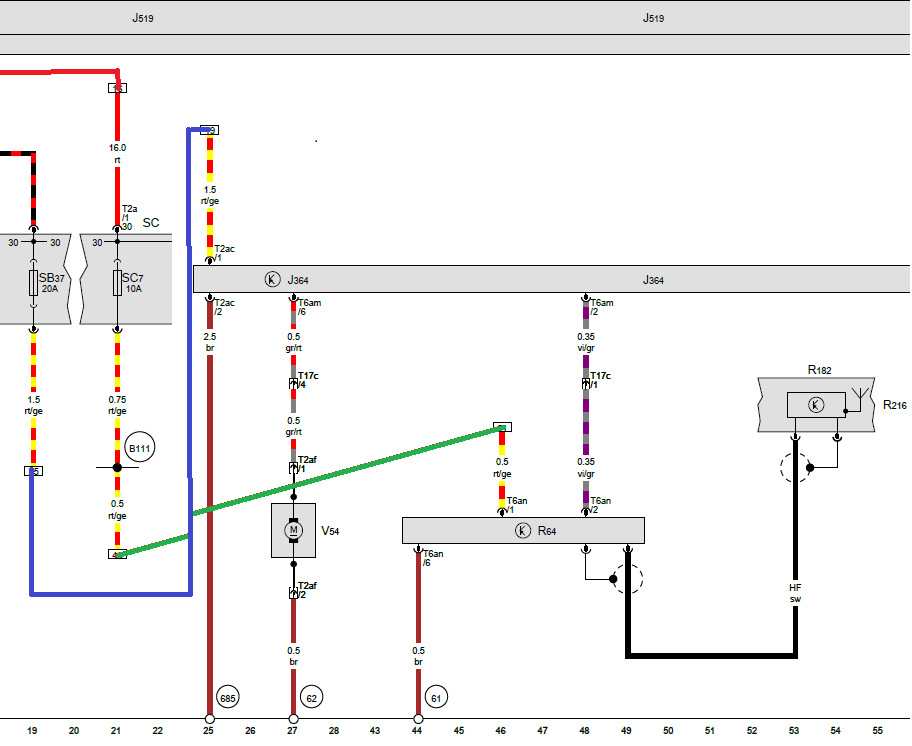
Task: Click the 0.5 rt/ge label below B111
Action: [x=117, y=509]
